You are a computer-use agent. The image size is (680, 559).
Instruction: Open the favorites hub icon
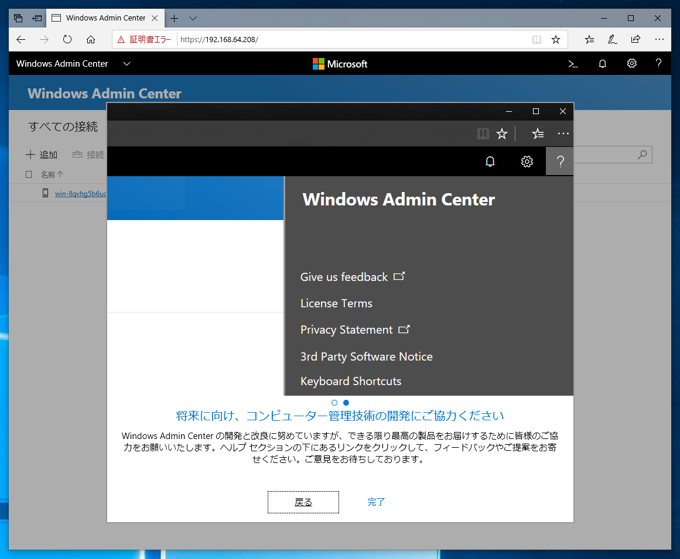click(589, 40)
